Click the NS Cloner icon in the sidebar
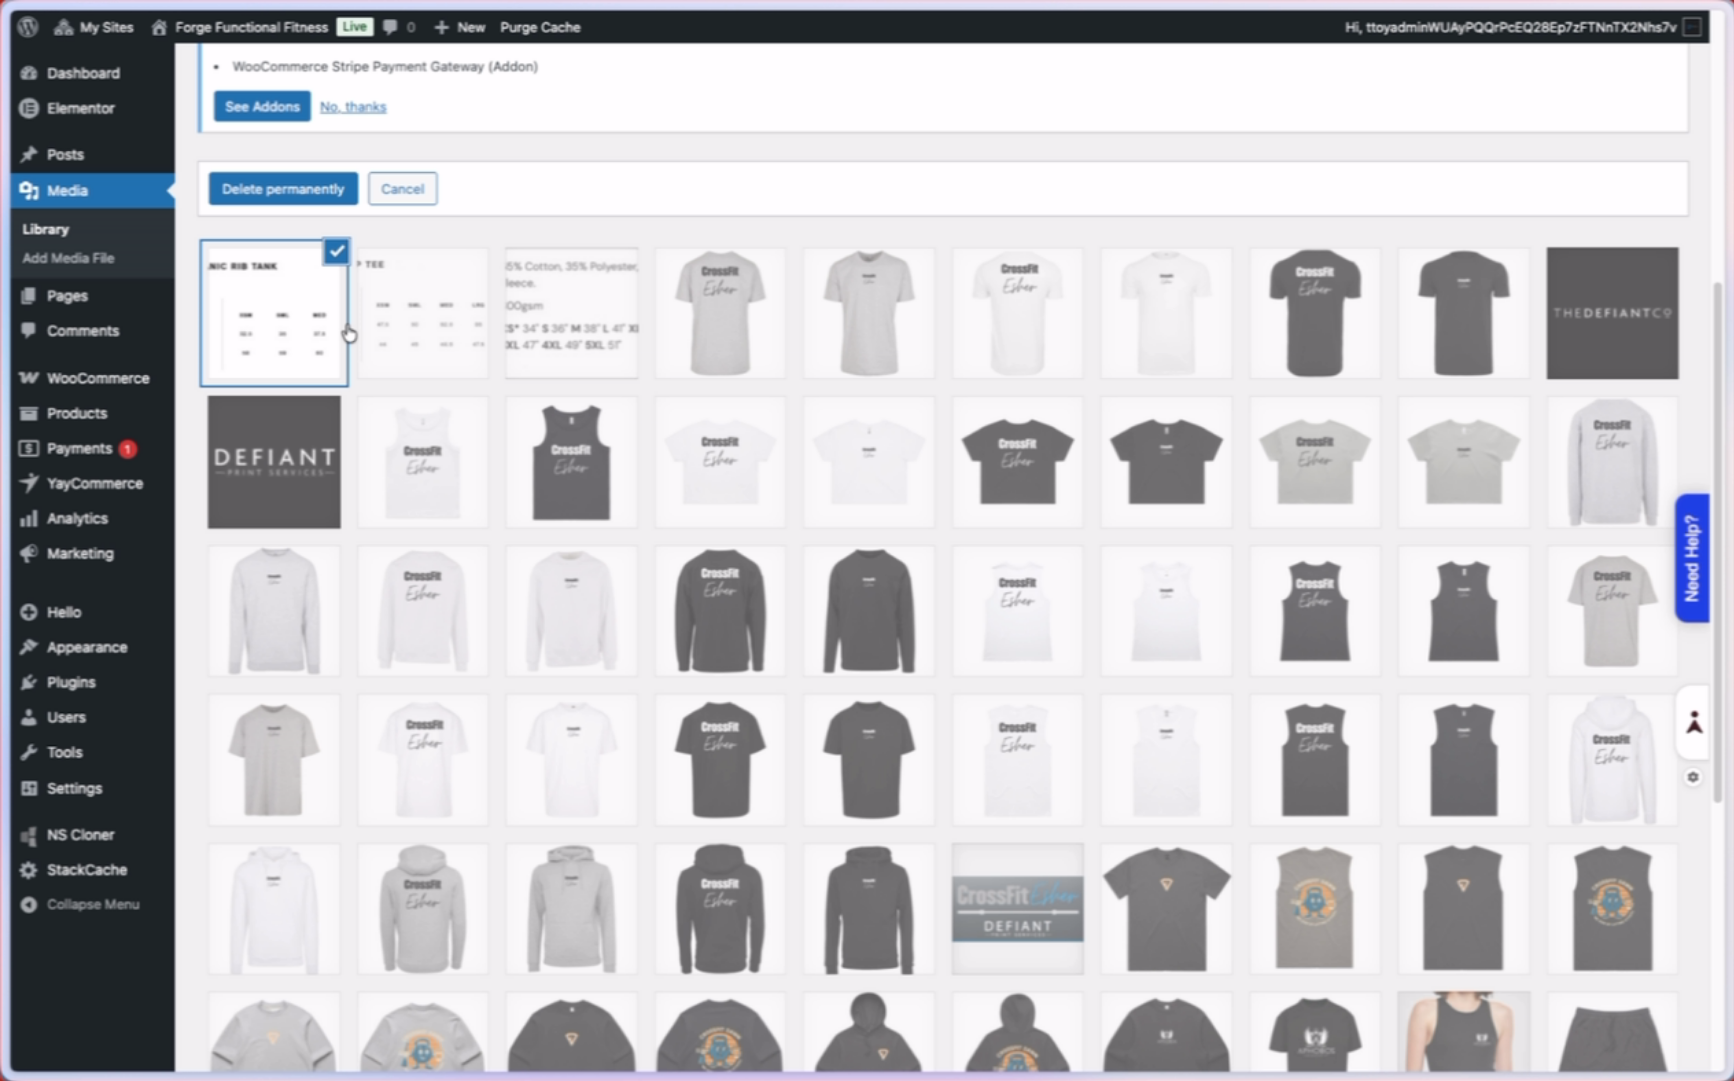 click(29, 834)
